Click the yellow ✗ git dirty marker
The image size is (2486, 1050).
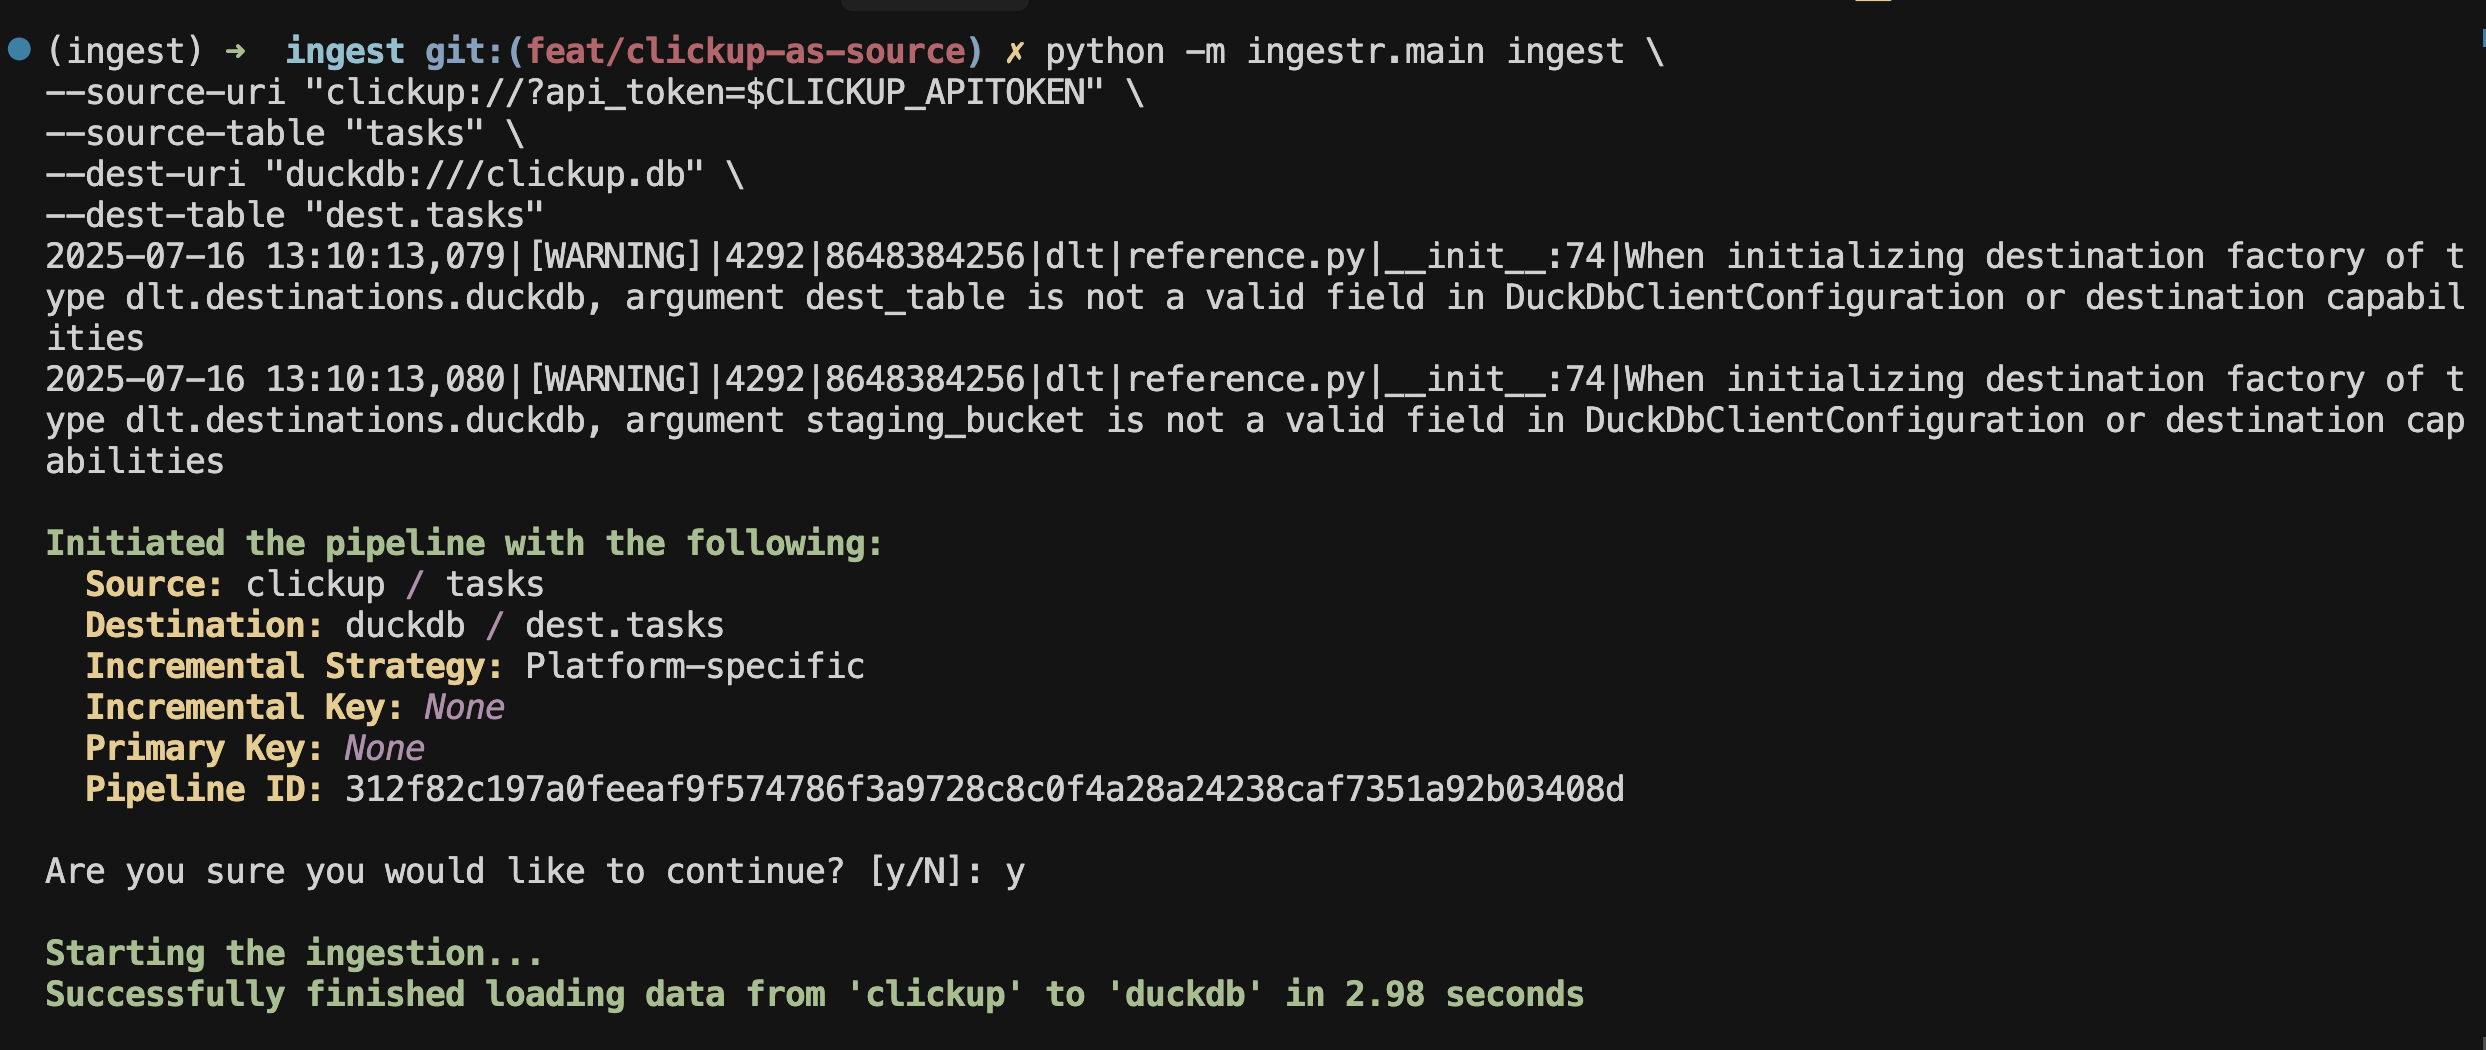click(1015, 51)
